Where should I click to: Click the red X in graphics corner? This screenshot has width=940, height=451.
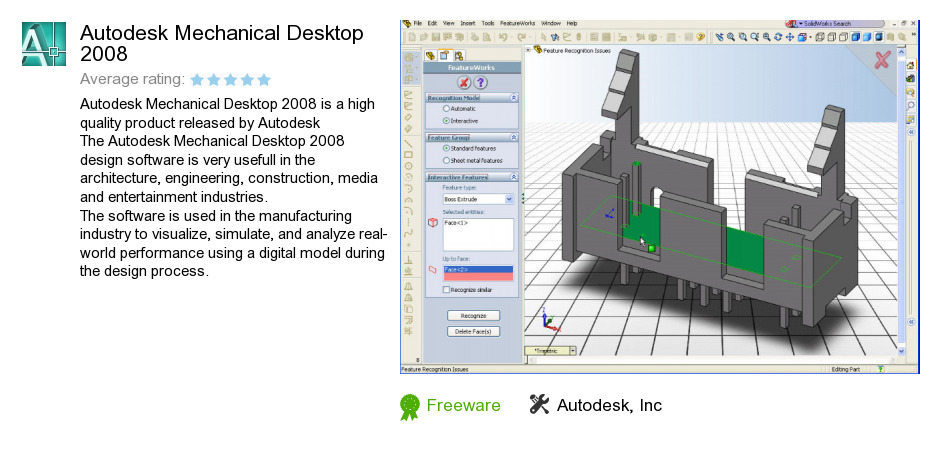click(882, 59)
